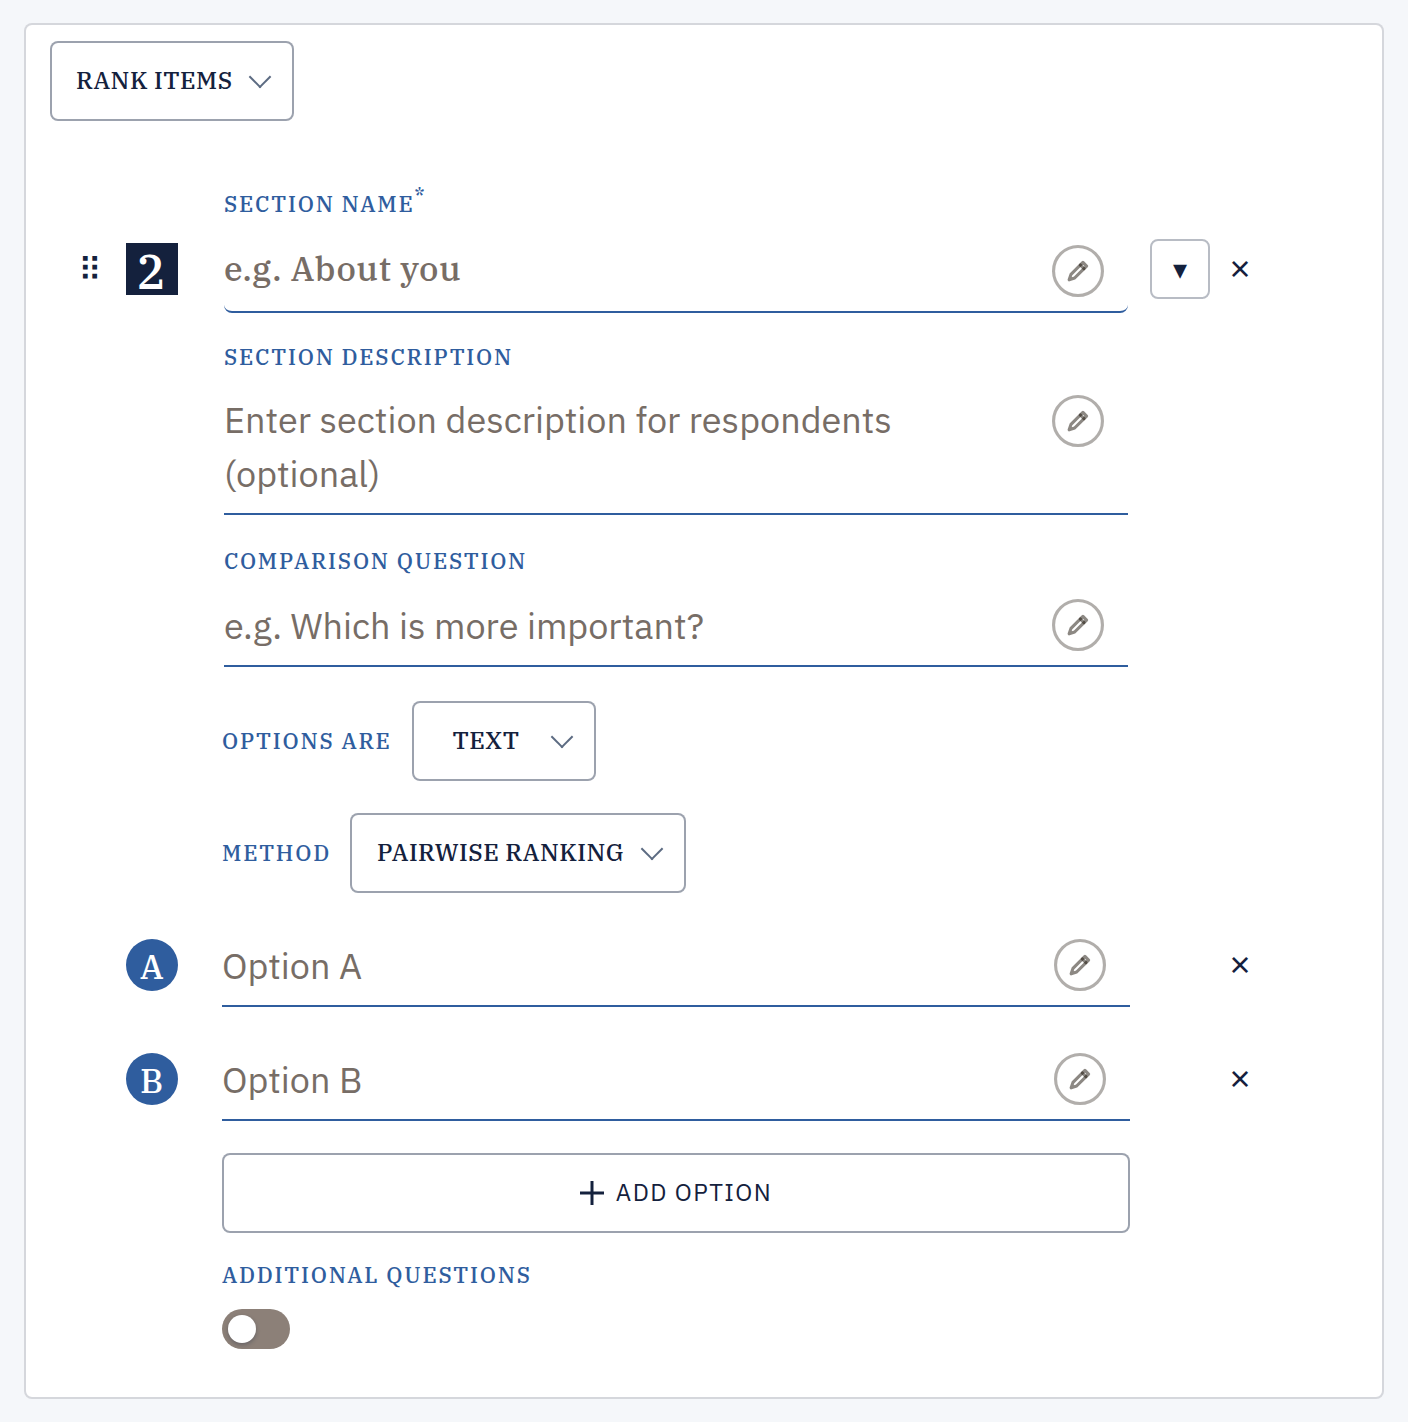The image size is (1408, 1422).
Task: Click the Option A text field
Action: point(634,967)
